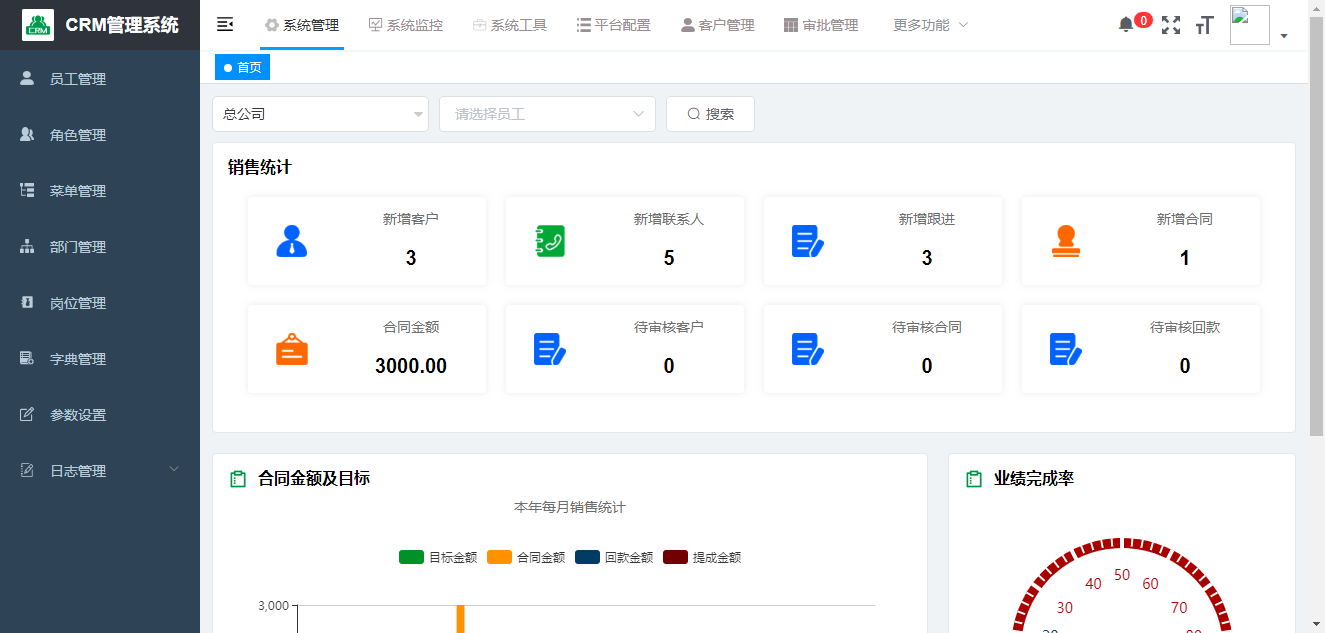Click the 合同金额 orange briefcase icon
This screenshot has height=633, width=1325.
292,349
